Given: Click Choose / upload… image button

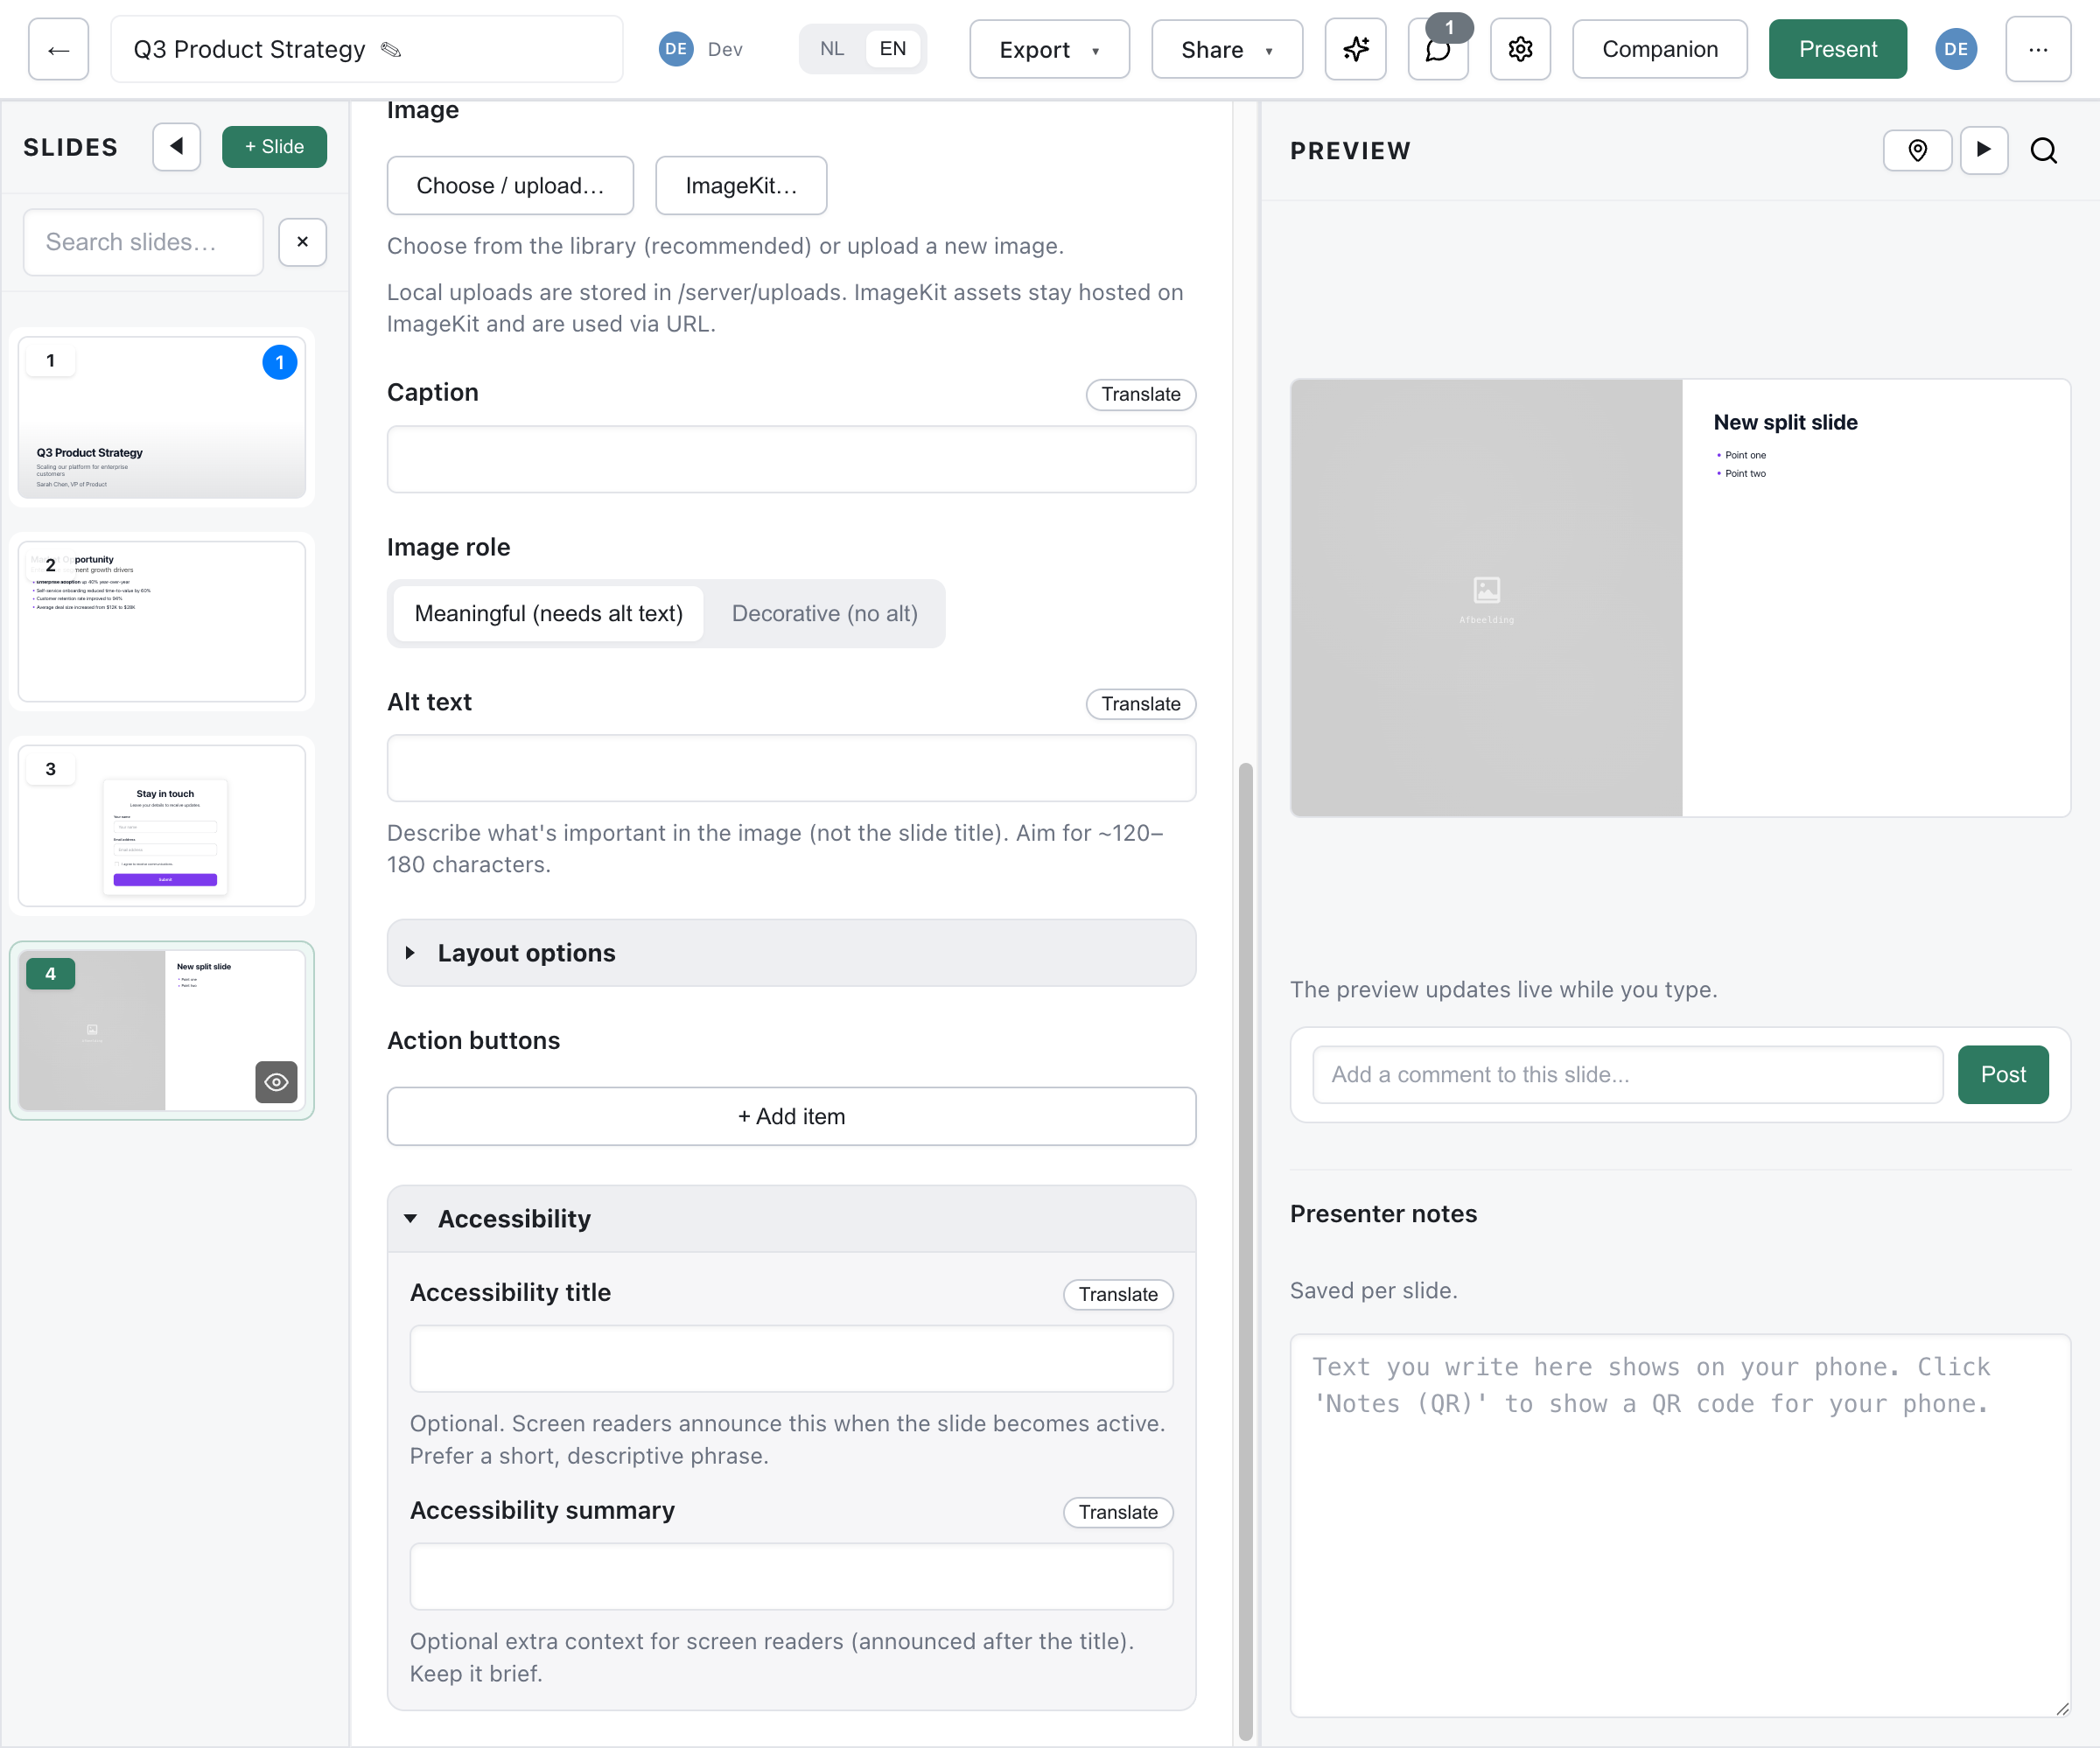Looking at the screenshot, I should pyautogui.click(x=510, y=185).
